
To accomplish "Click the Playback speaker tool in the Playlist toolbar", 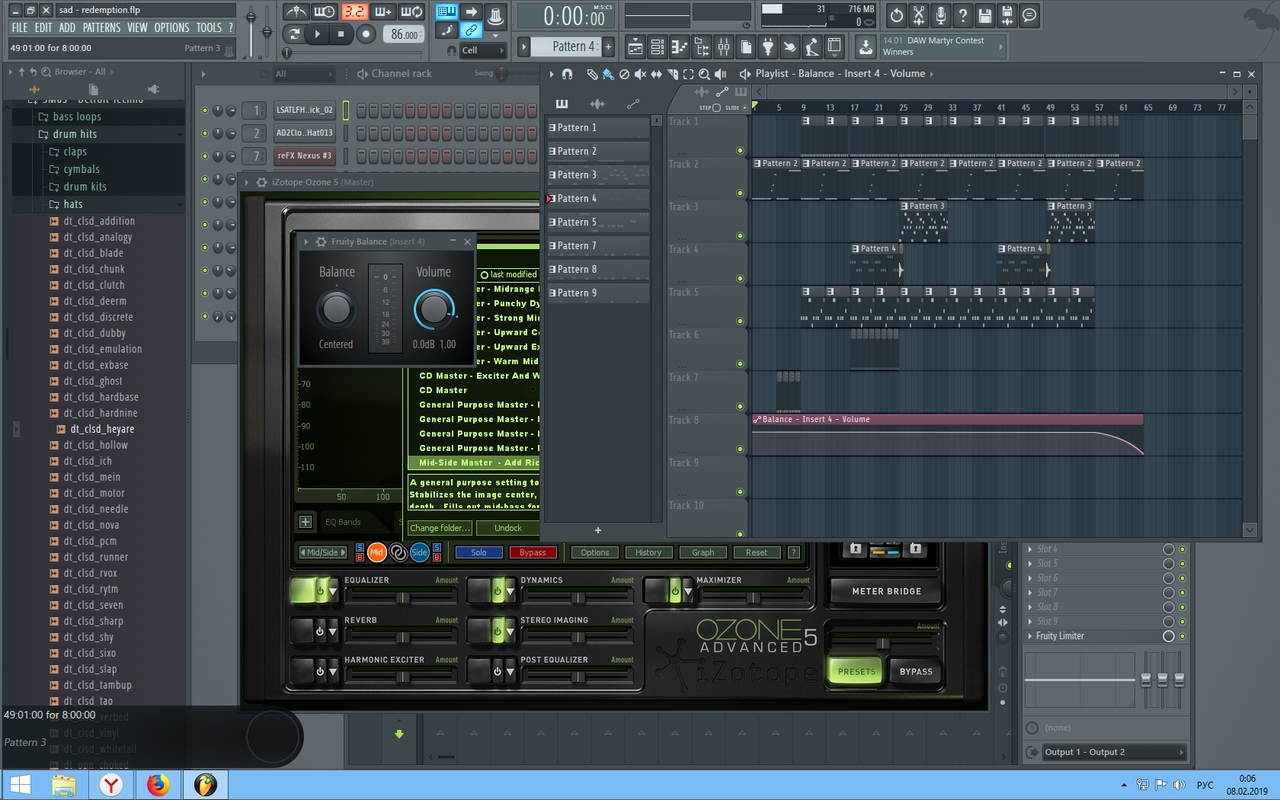I will coord(720,74).
